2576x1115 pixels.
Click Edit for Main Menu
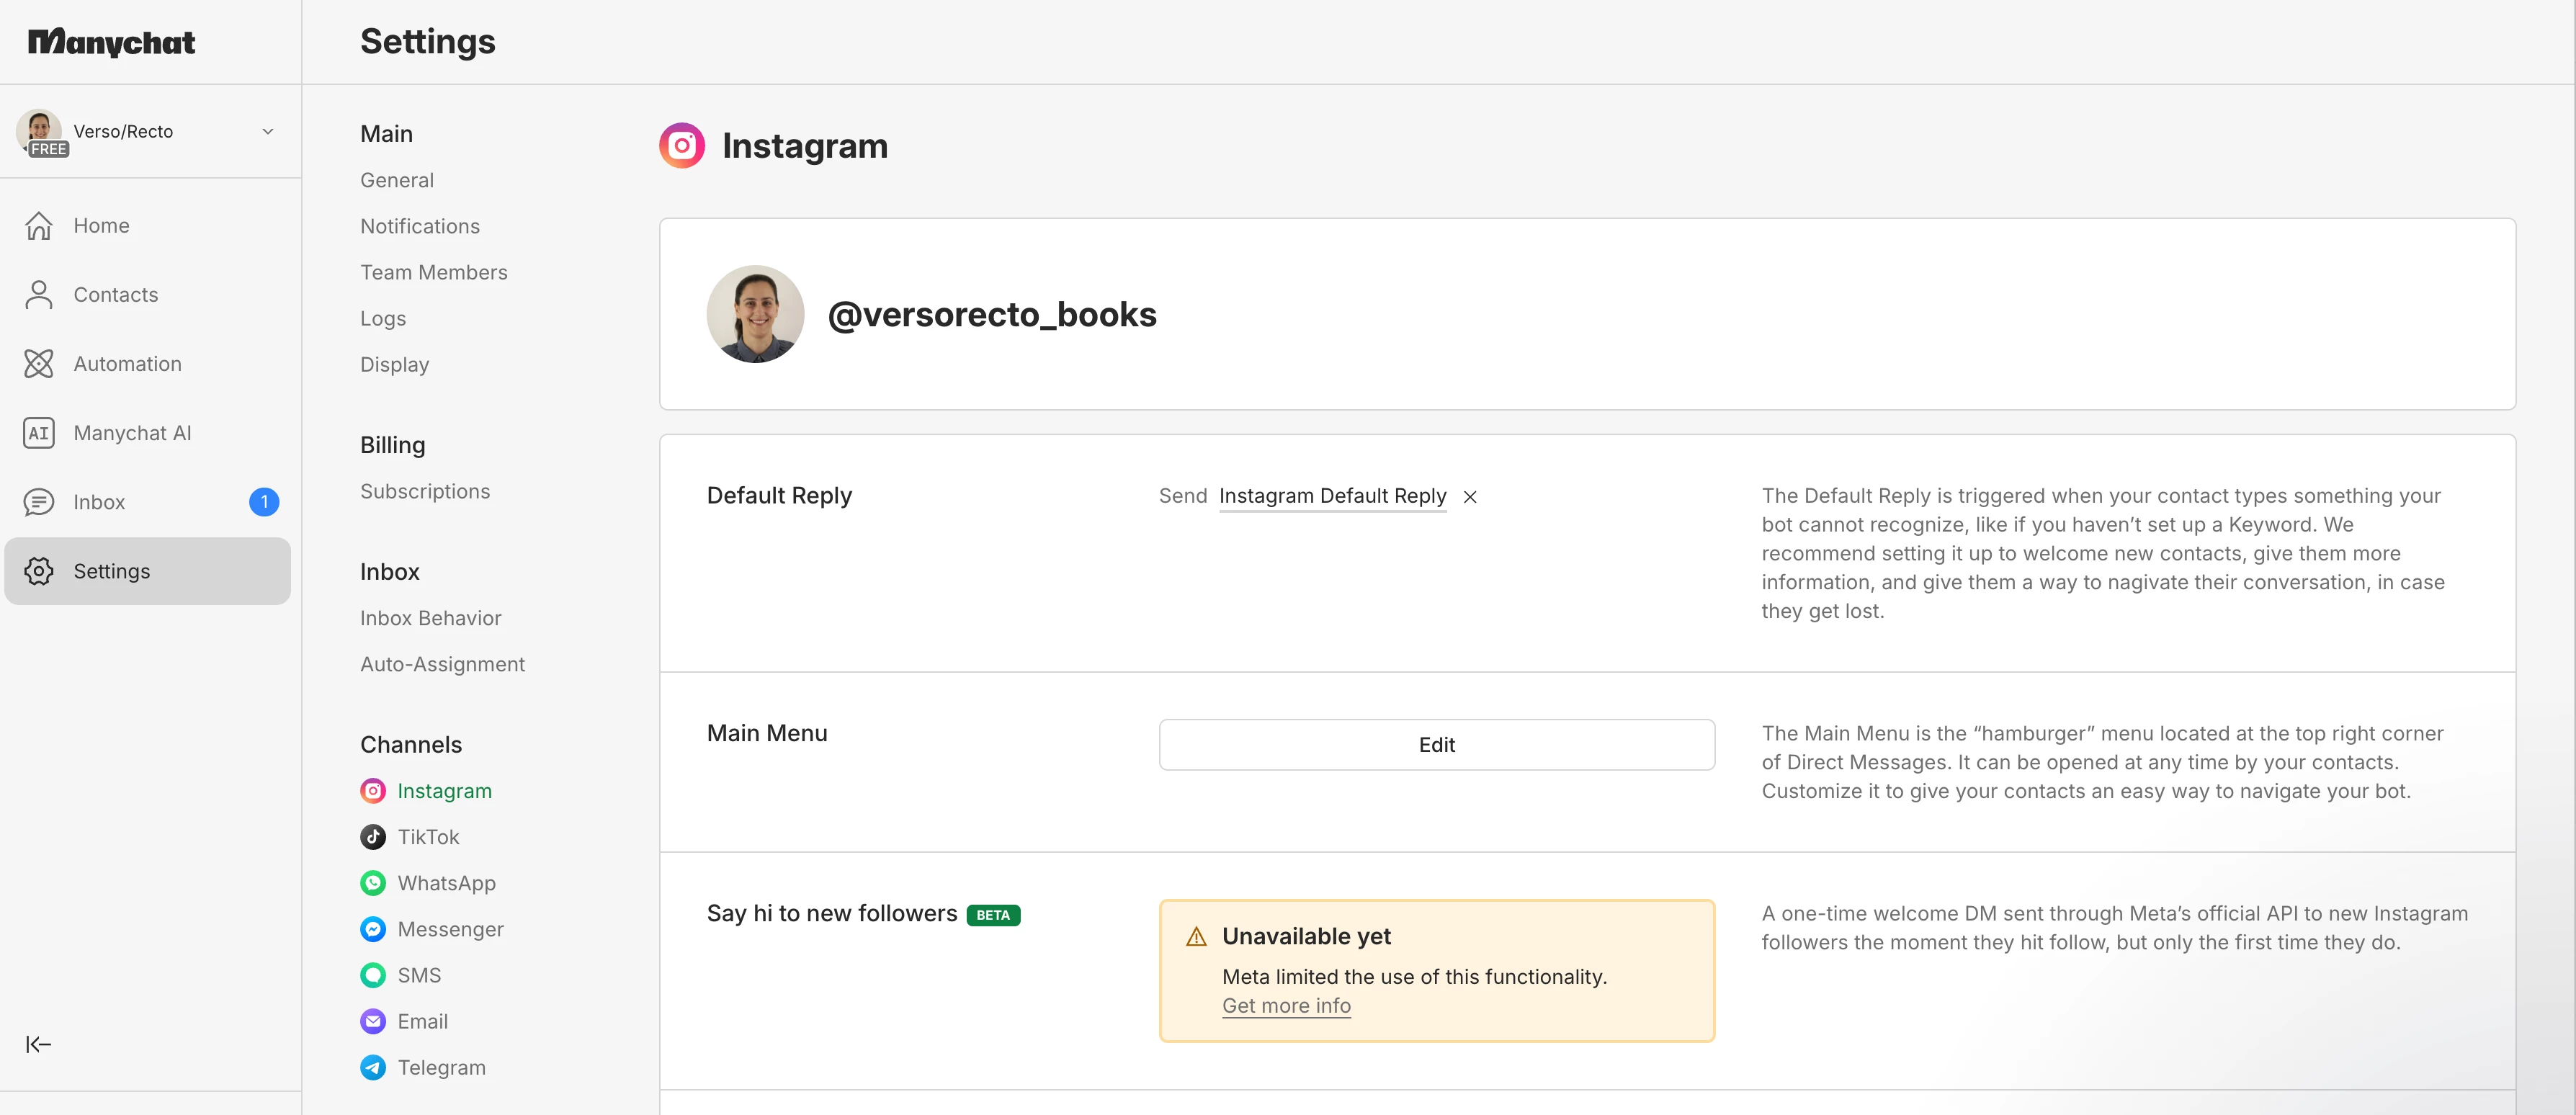tap(1436, 745)
